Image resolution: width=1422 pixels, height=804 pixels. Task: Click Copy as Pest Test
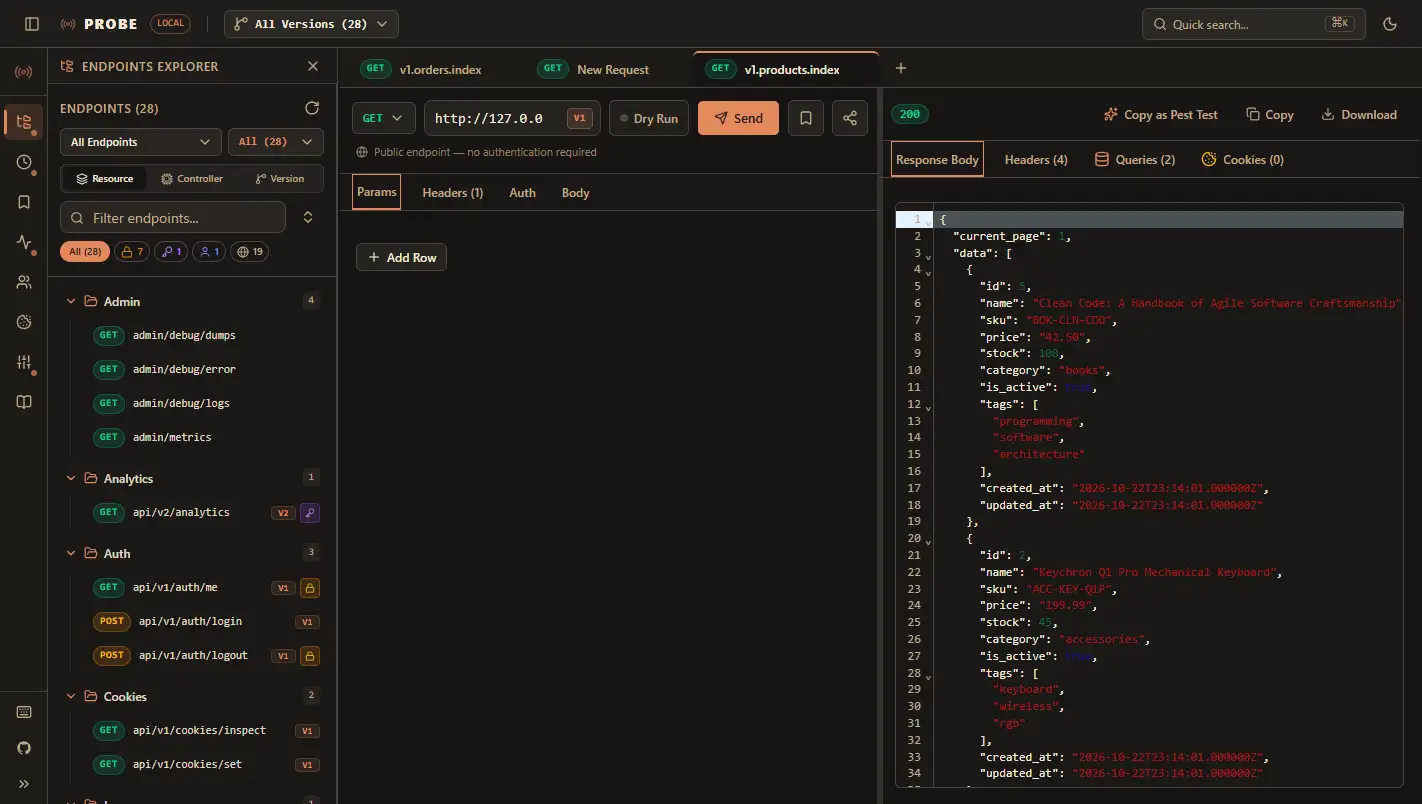pos(1160,115)
